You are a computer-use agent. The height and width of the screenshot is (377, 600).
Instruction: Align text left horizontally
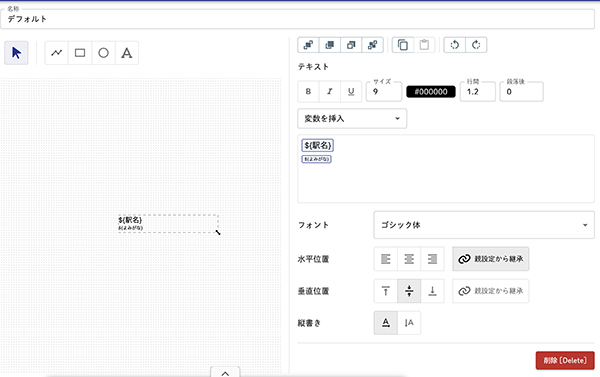[386, 259]
